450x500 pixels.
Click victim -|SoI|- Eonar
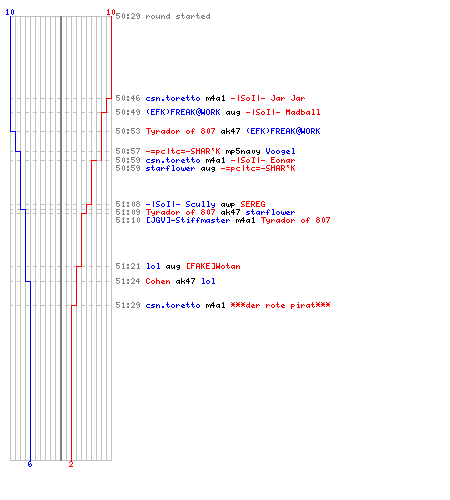[x=263, y=160]
